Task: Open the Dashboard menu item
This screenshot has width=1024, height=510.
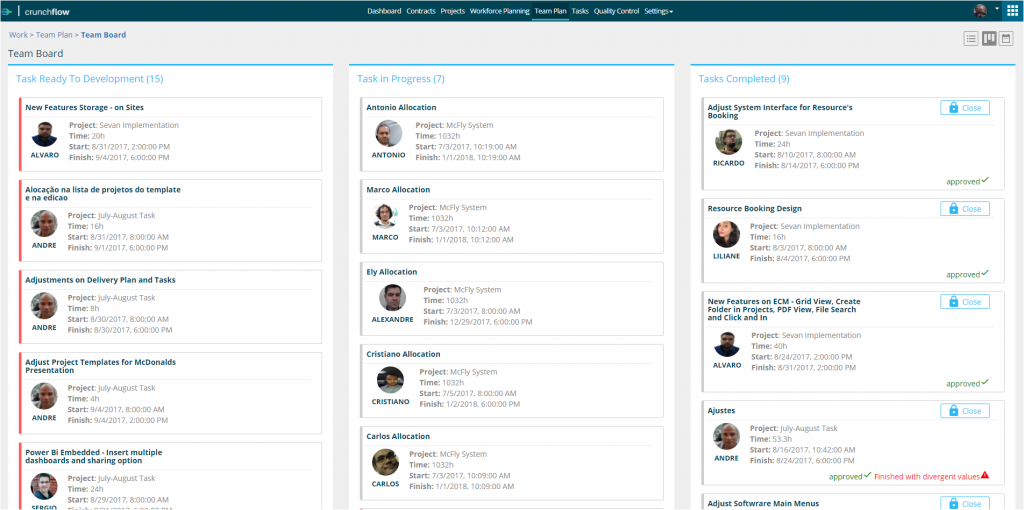Action: [x=384, y=11]
